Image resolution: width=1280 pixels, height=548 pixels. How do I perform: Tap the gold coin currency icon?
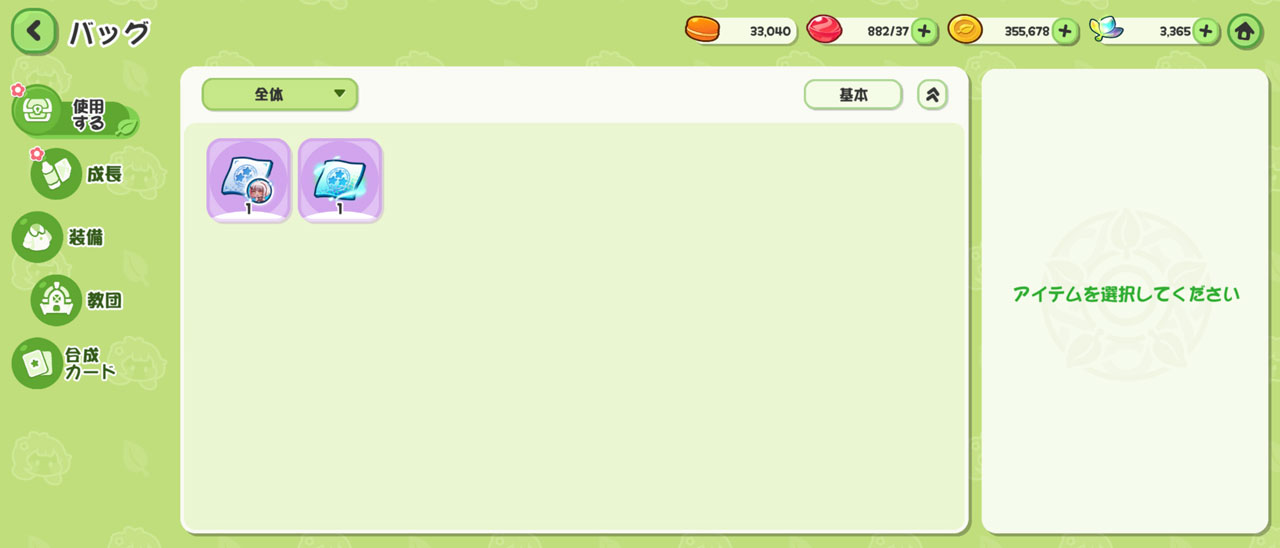click(x=965, y=30)
